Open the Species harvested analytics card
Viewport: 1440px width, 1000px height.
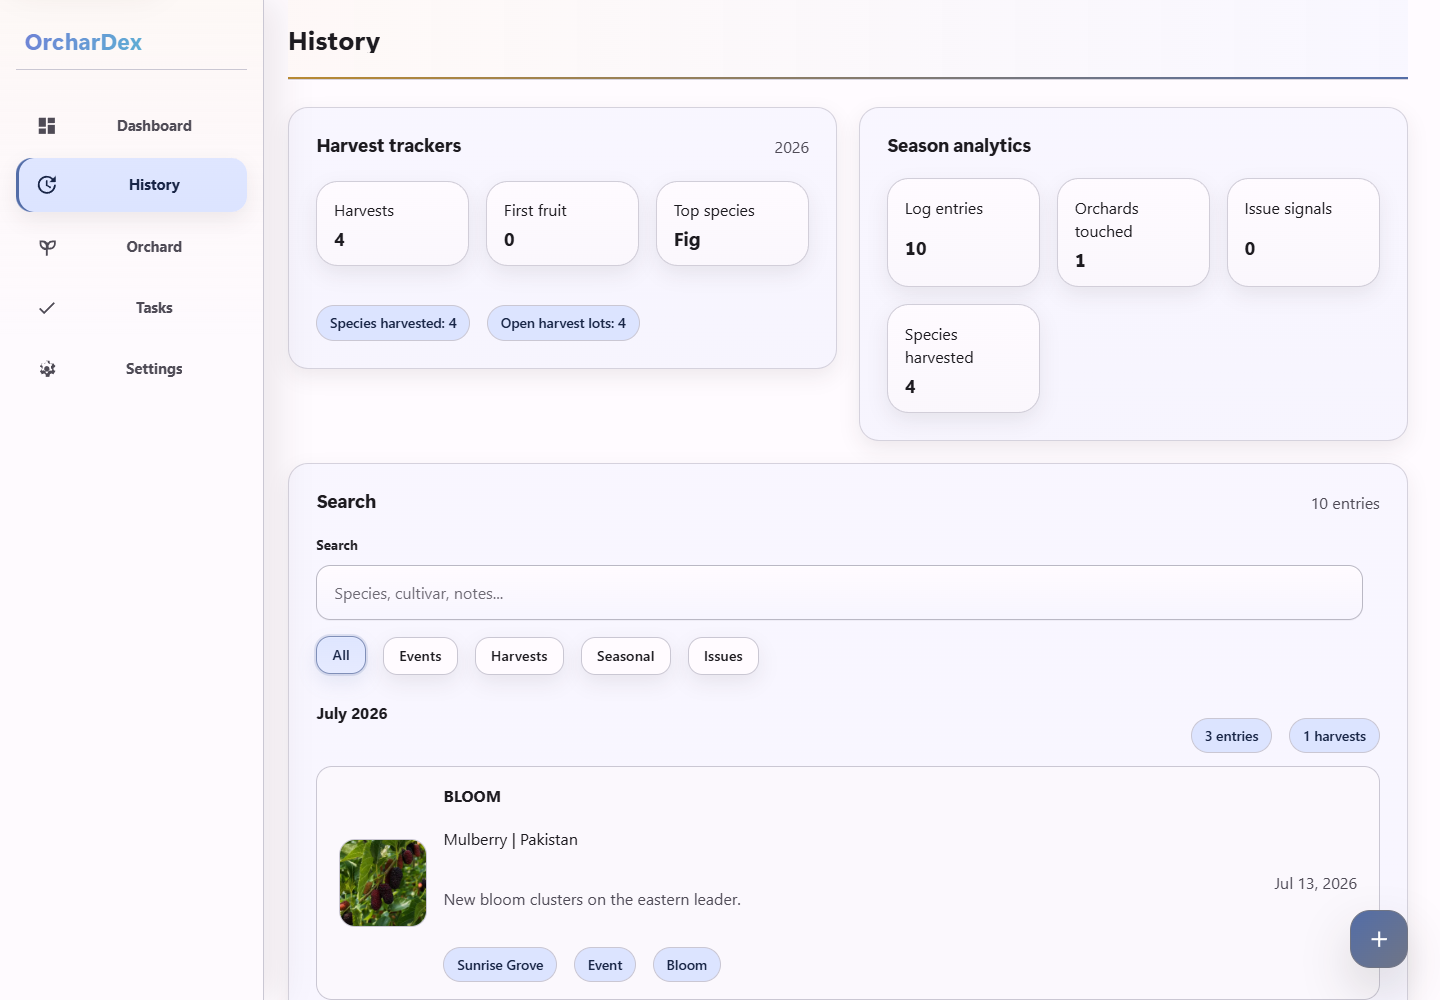963,359
